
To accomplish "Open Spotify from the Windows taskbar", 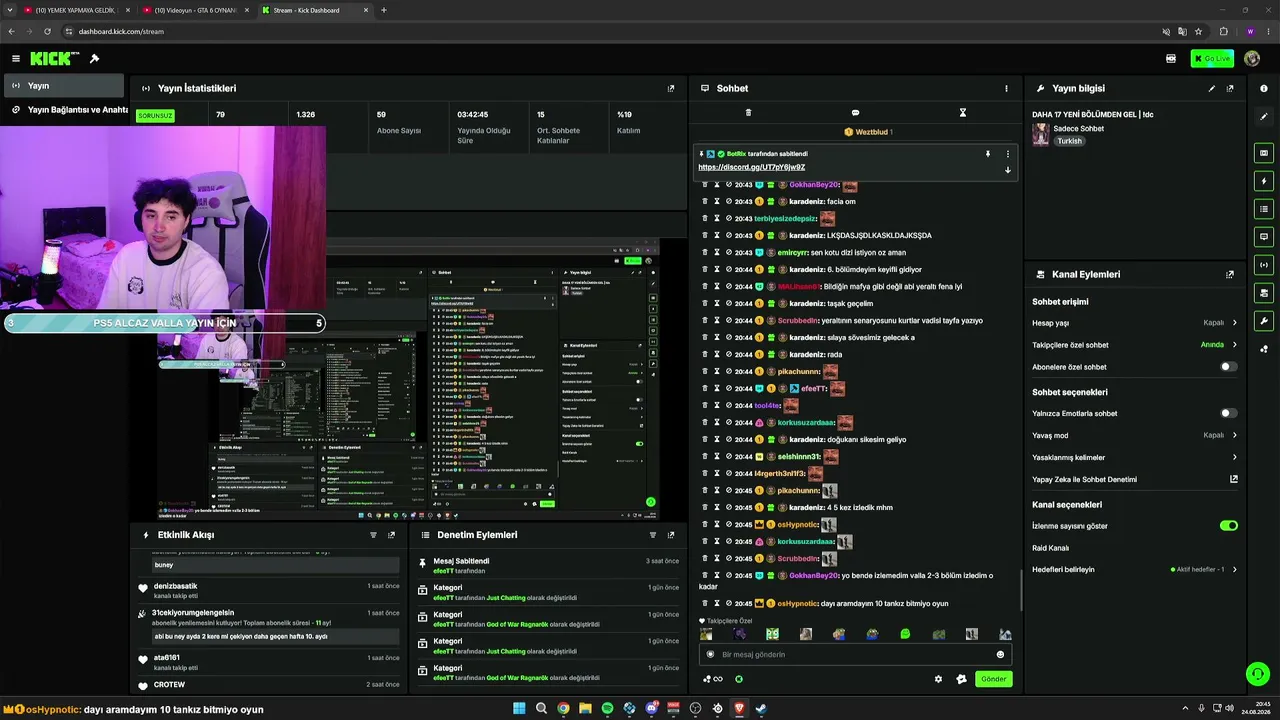I will [x=607, y=709].
